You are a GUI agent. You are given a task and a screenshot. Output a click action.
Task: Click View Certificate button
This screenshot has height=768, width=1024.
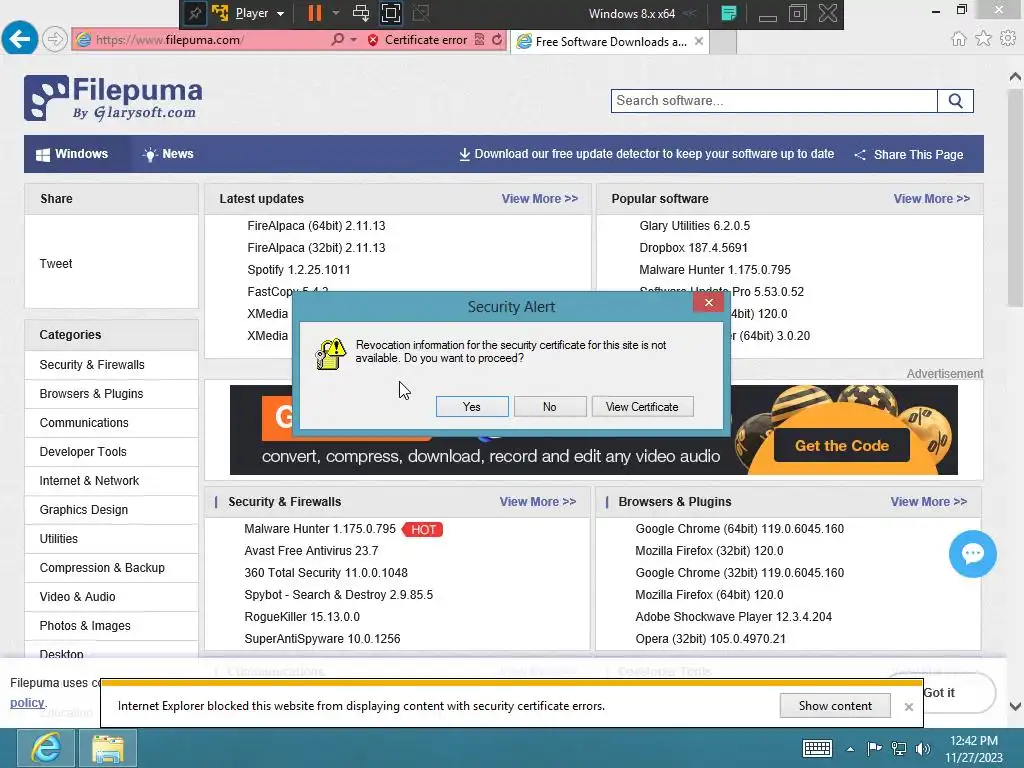click(x=642, y=406)
